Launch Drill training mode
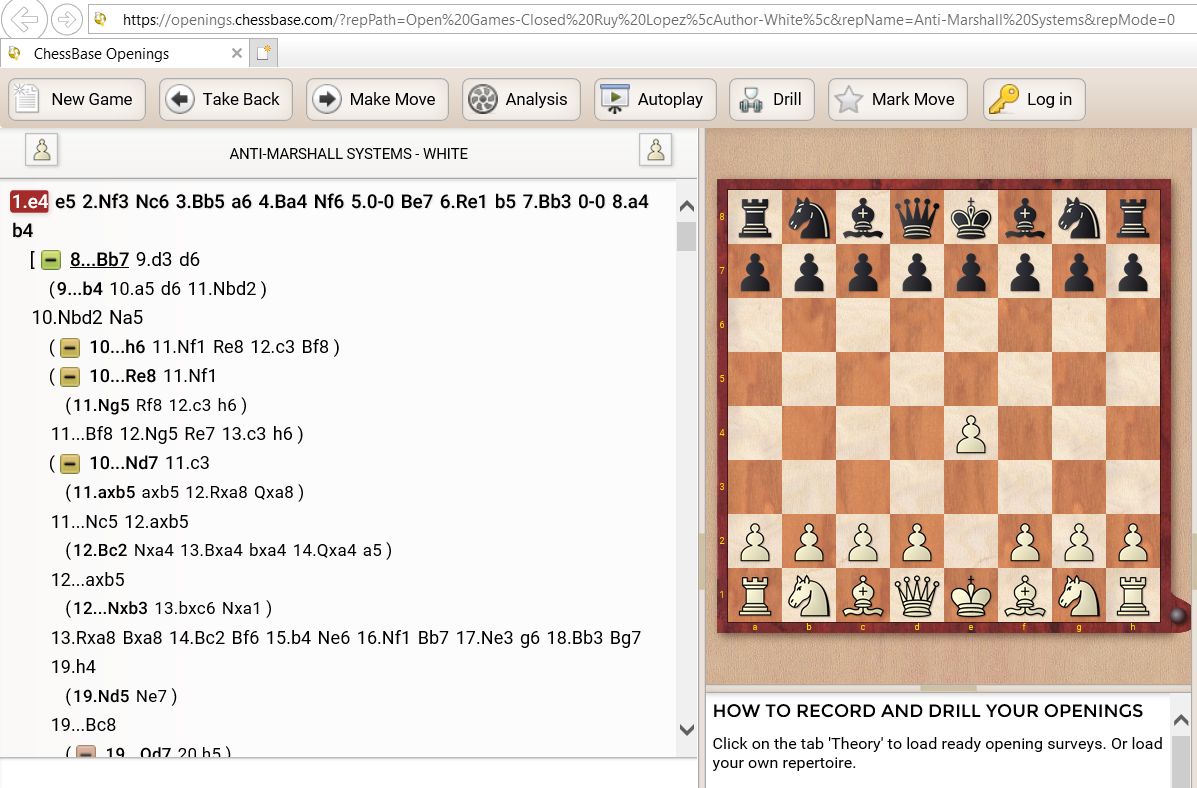Screen dimensions: 1197x788 pyautogui.click(x=770, y=99)
